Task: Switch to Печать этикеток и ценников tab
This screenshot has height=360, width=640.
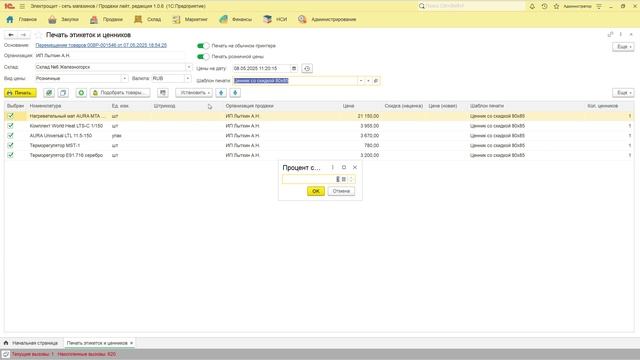Action: (97, 343)
